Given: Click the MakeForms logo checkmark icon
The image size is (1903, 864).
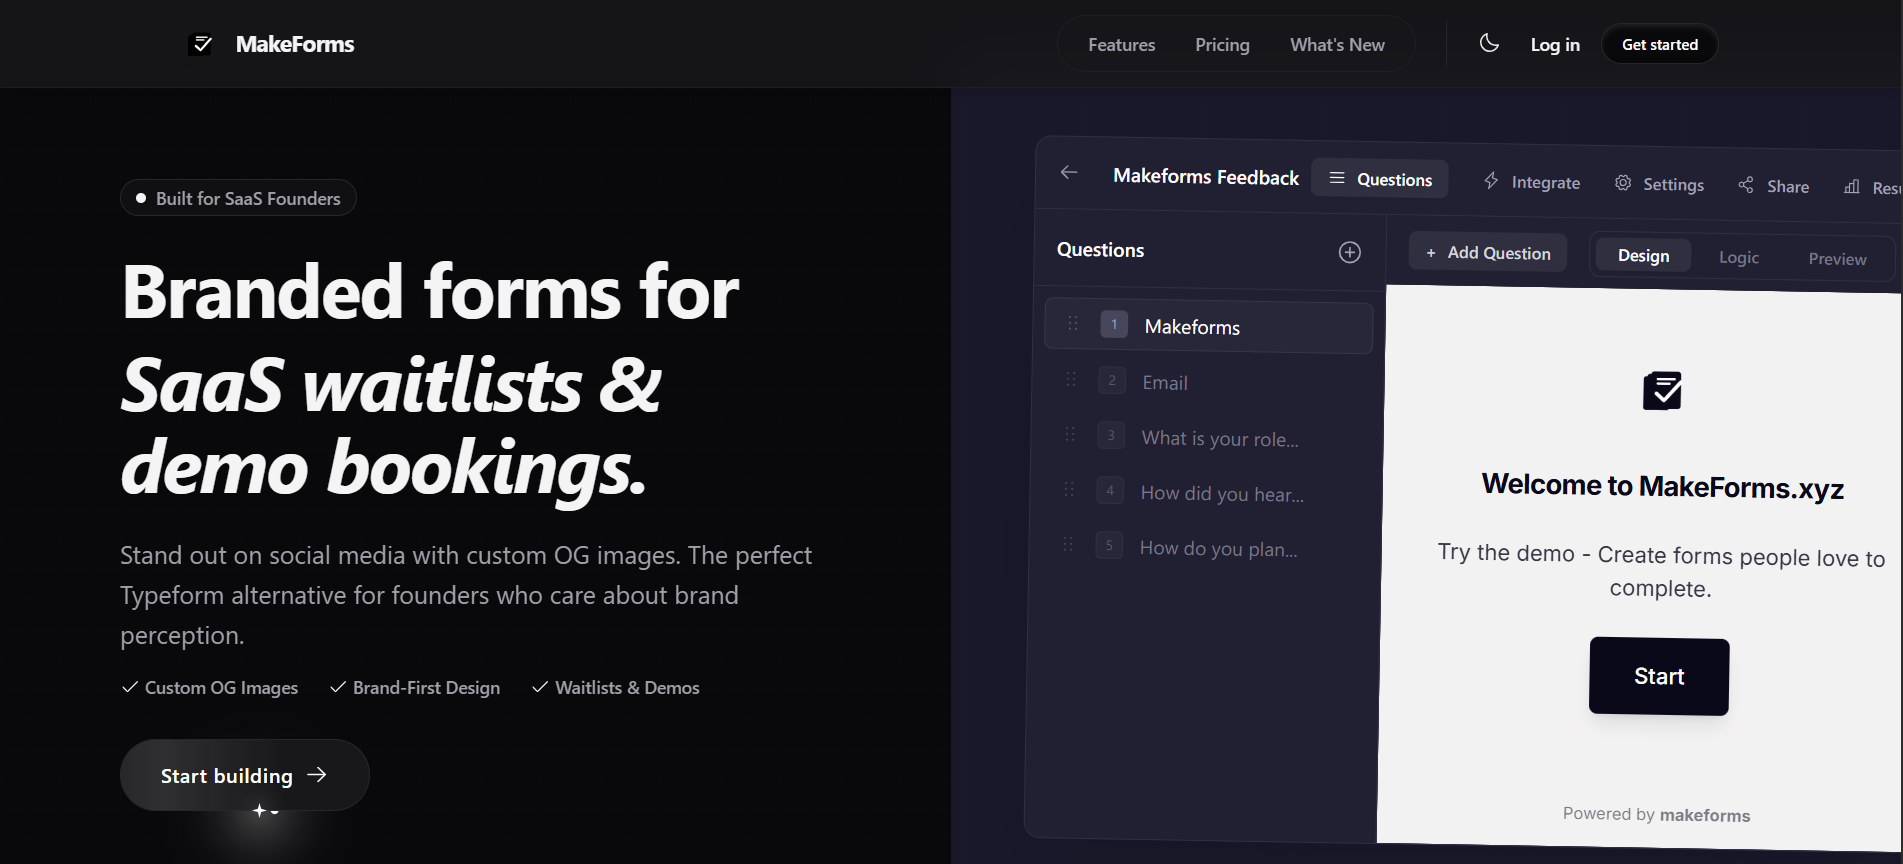Looking at the screenshot, I should 202,44.
